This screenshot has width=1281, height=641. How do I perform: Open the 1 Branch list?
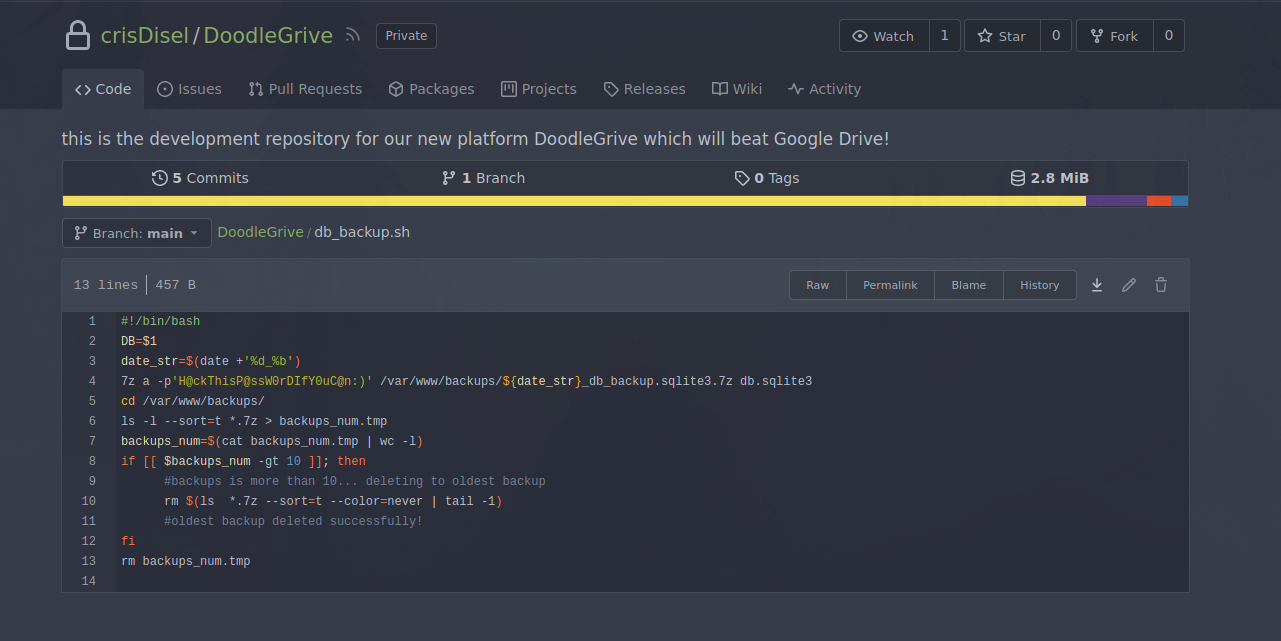click(x=483, y=178)
